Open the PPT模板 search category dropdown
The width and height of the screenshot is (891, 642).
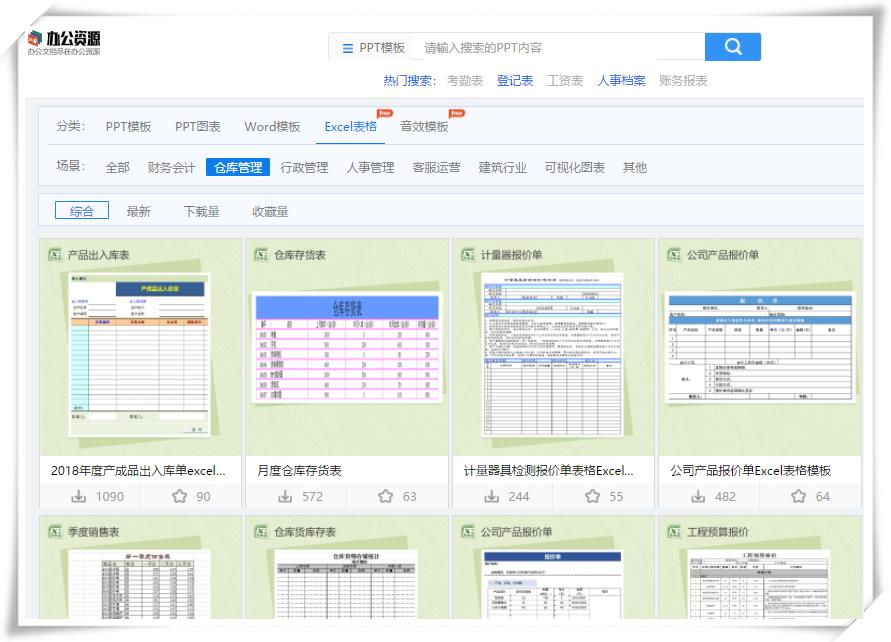click(374, 48)
